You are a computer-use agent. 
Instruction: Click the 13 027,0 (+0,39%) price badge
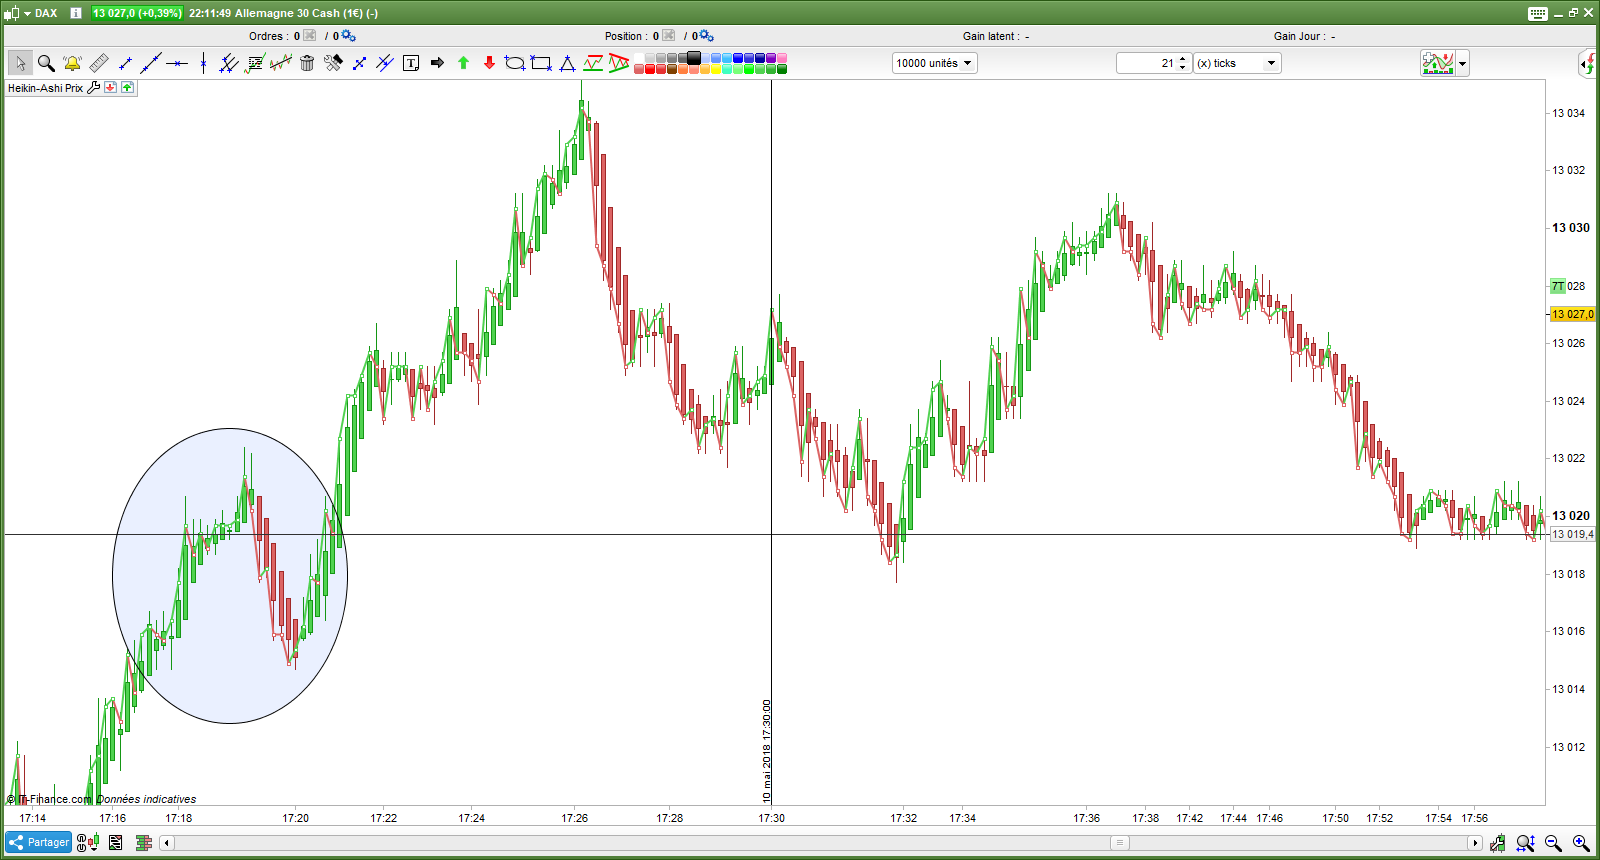(137, 13)
